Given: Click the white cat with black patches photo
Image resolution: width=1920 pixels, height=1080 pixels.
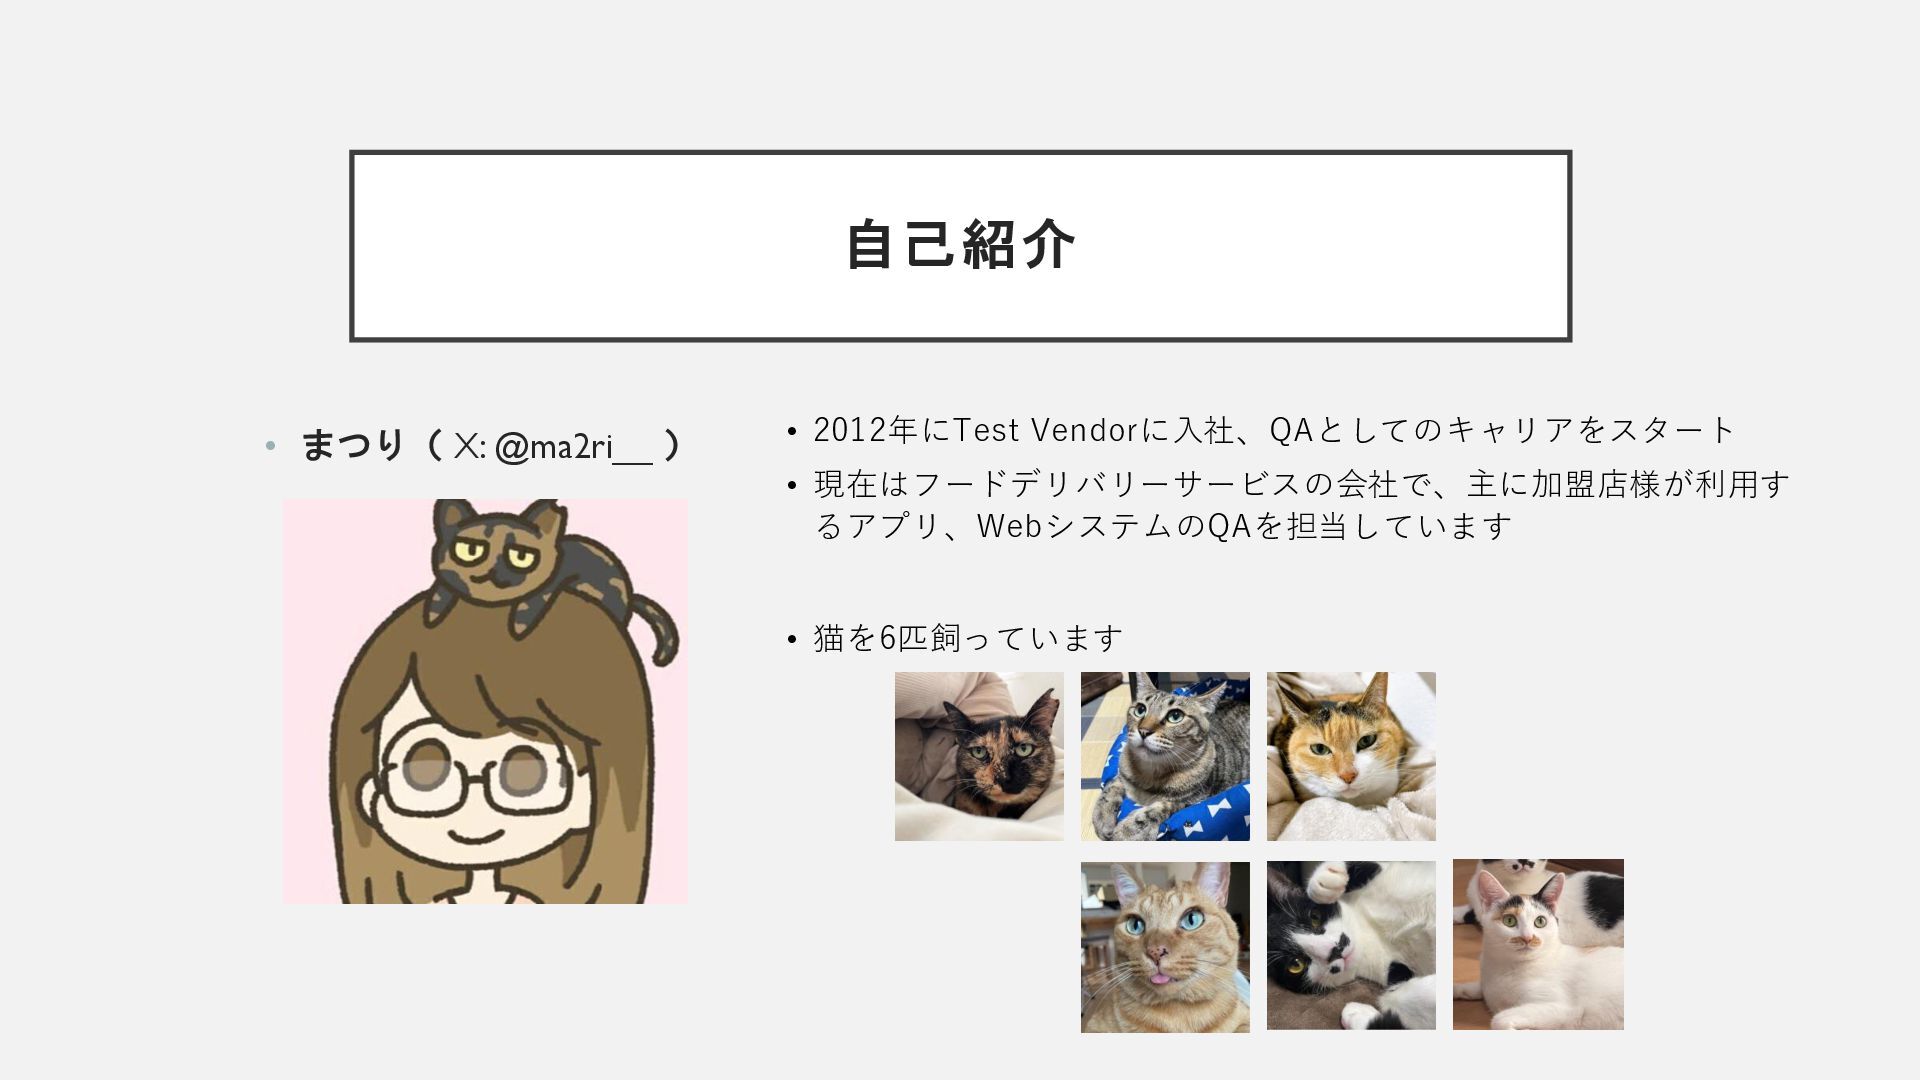Looking at the screenshot, I should tap(1538, 944).
